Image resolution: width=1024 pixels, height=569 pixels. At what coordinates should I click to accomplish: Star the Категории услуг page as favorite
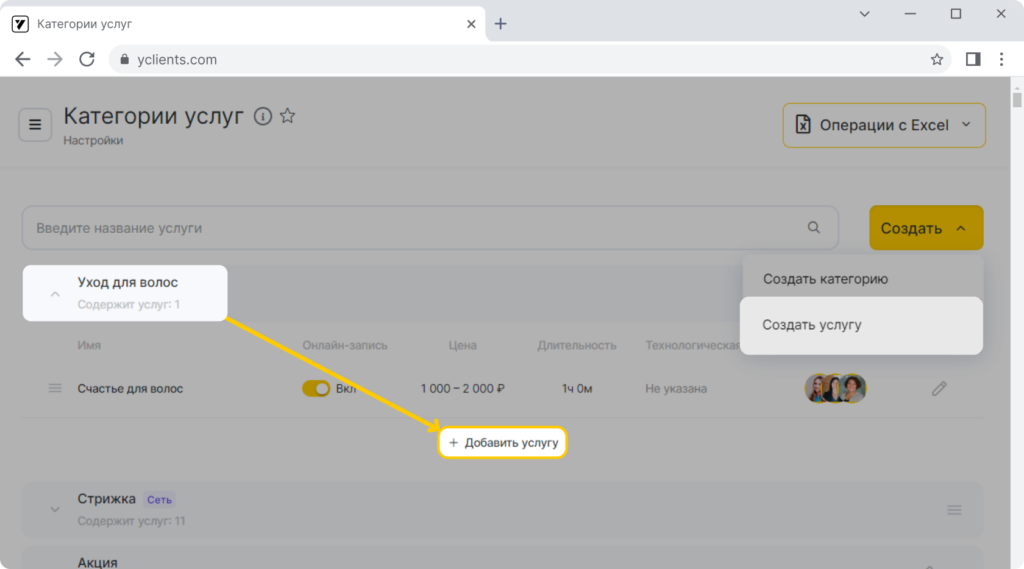(287, 116)
